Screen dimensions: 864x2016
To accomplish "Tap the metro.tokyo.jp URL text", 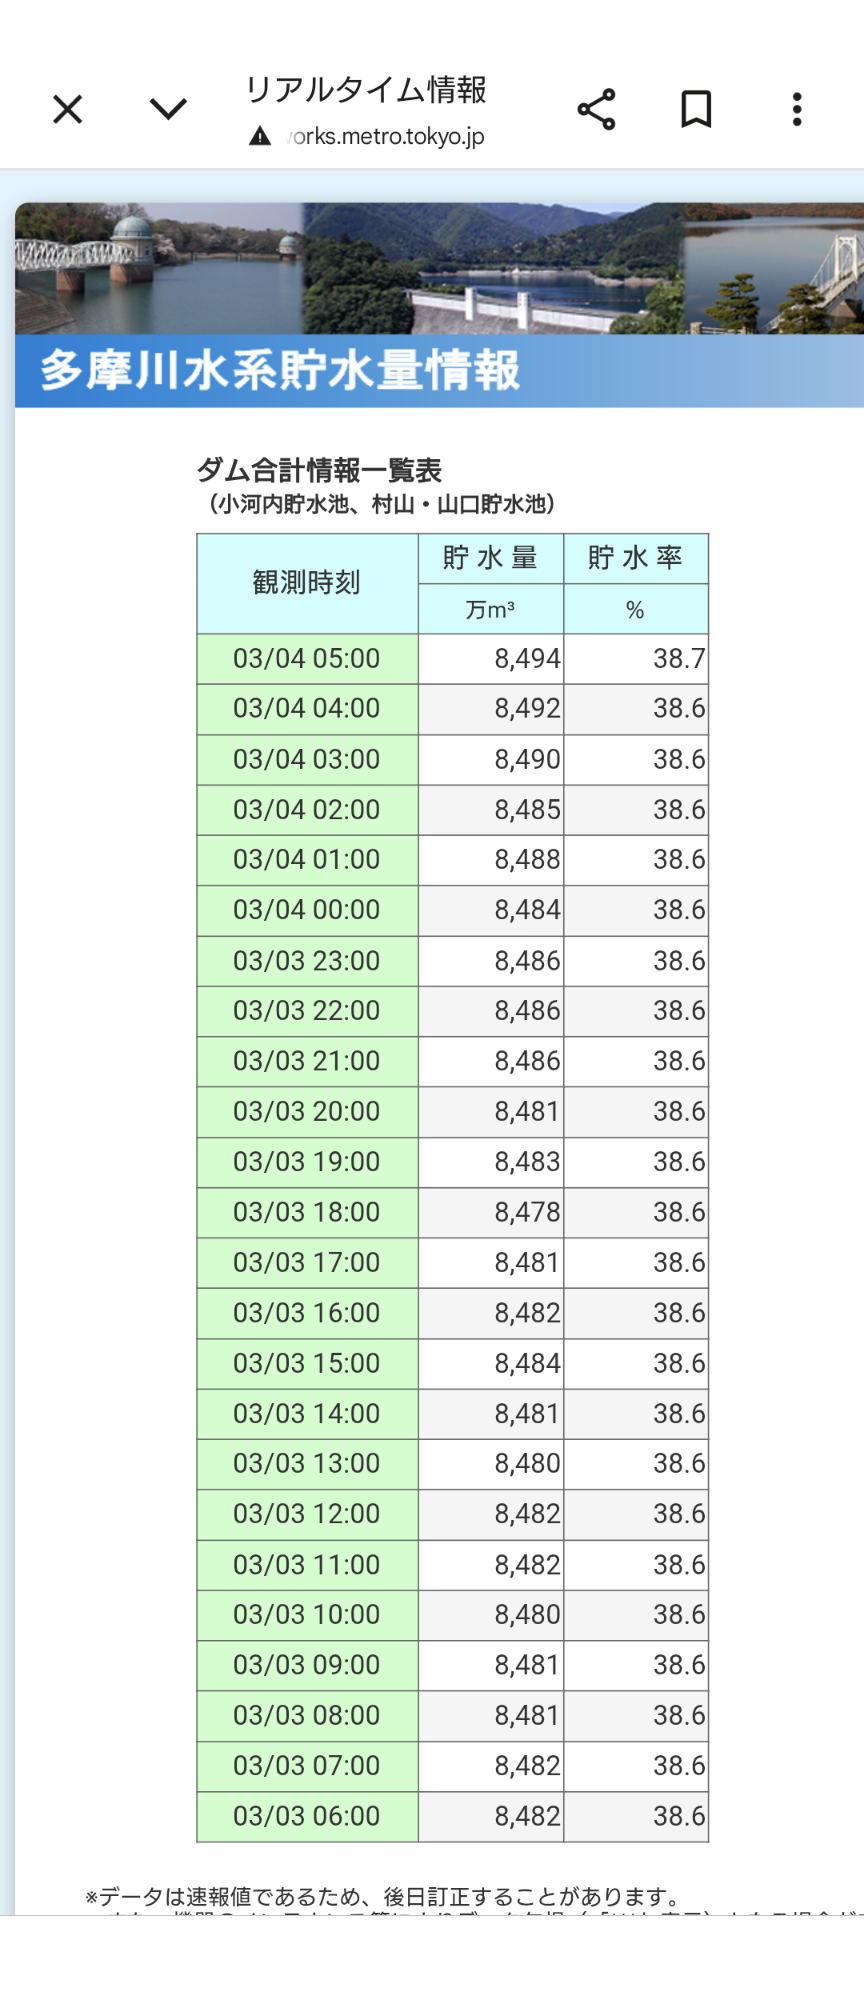I will (x=387, y=137).
